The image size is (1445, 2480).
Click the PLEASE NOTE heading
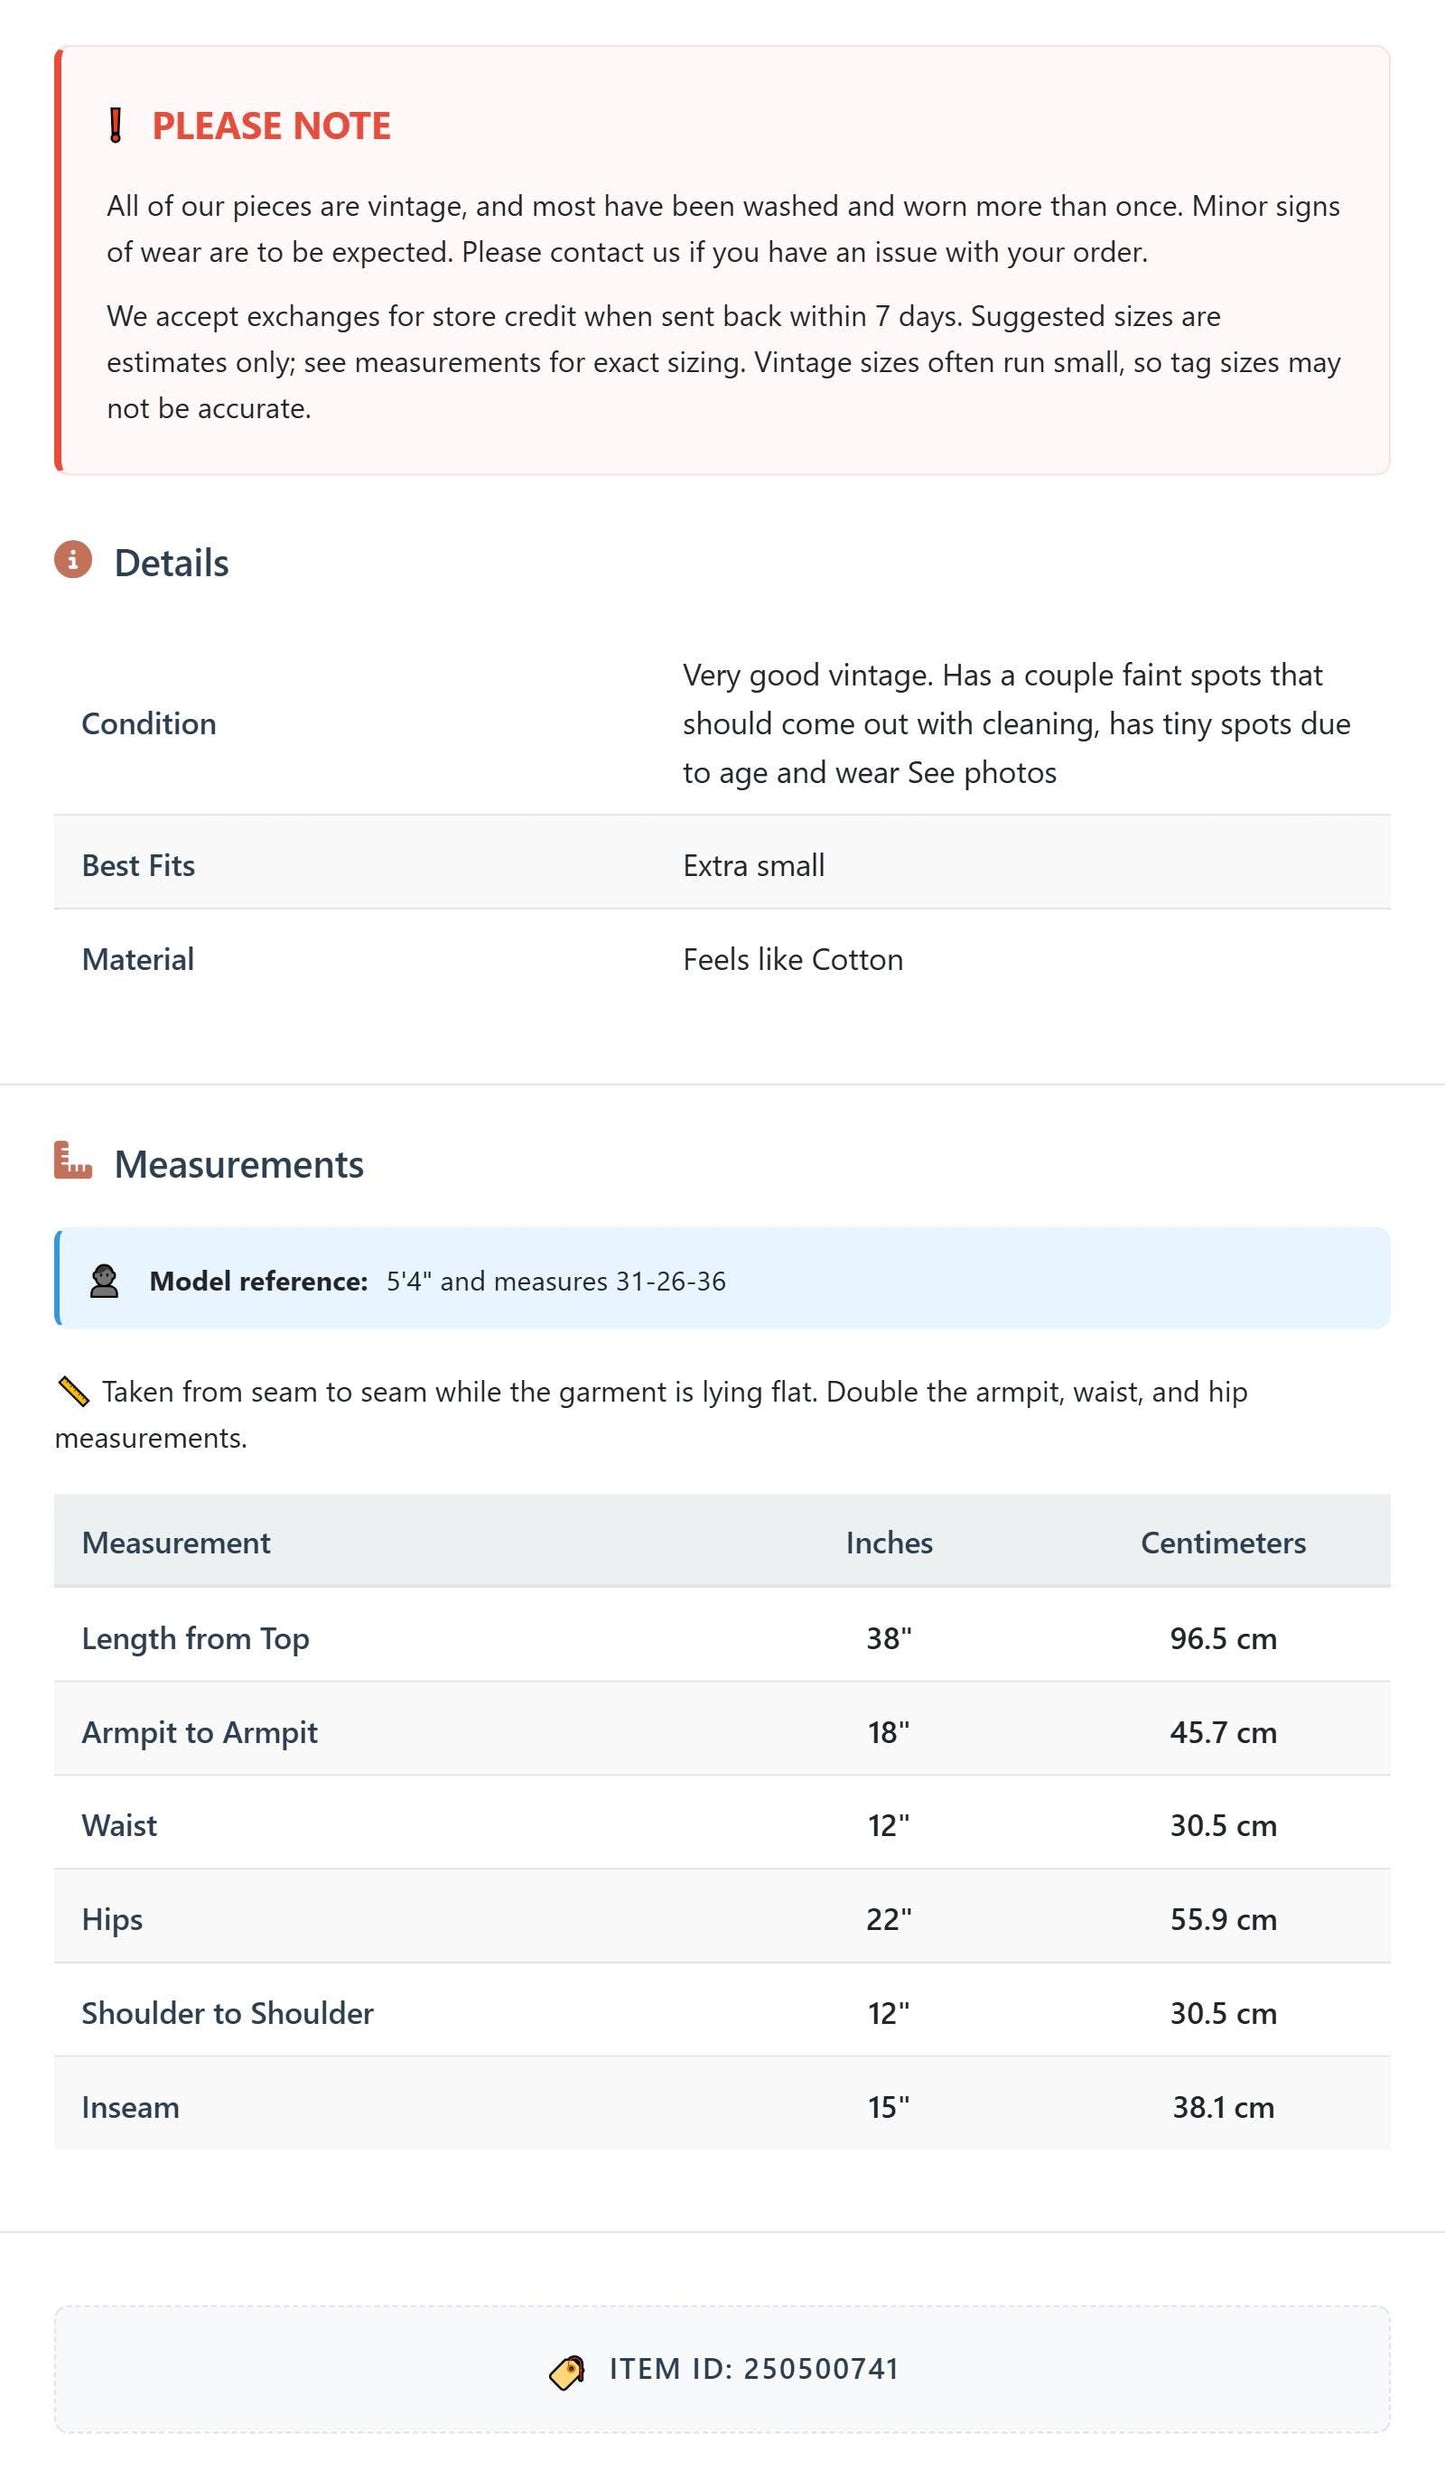click(271, 126)
